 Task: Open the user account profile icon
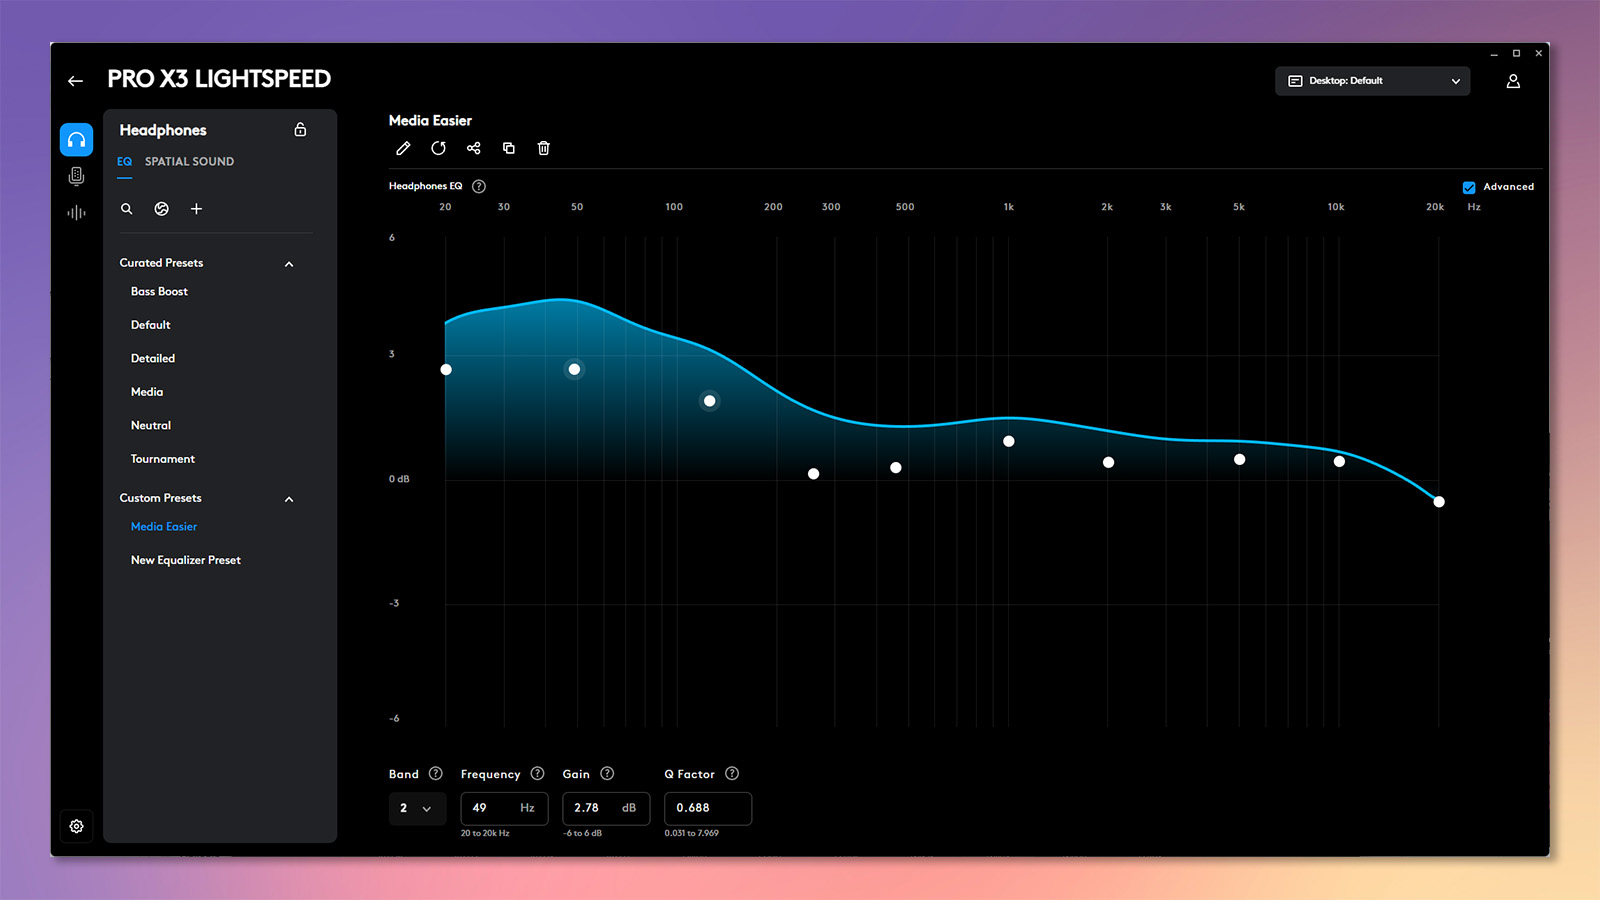click(x=1513, y=81)
